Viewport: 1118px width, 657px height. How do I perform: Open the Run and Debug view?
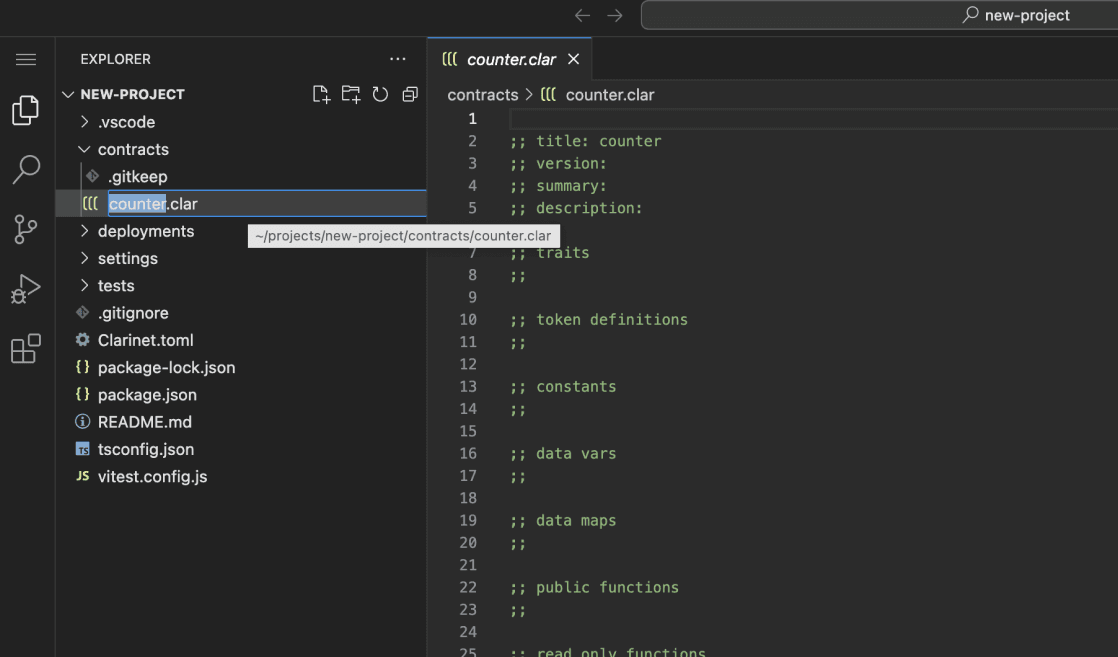click(26, 289)
